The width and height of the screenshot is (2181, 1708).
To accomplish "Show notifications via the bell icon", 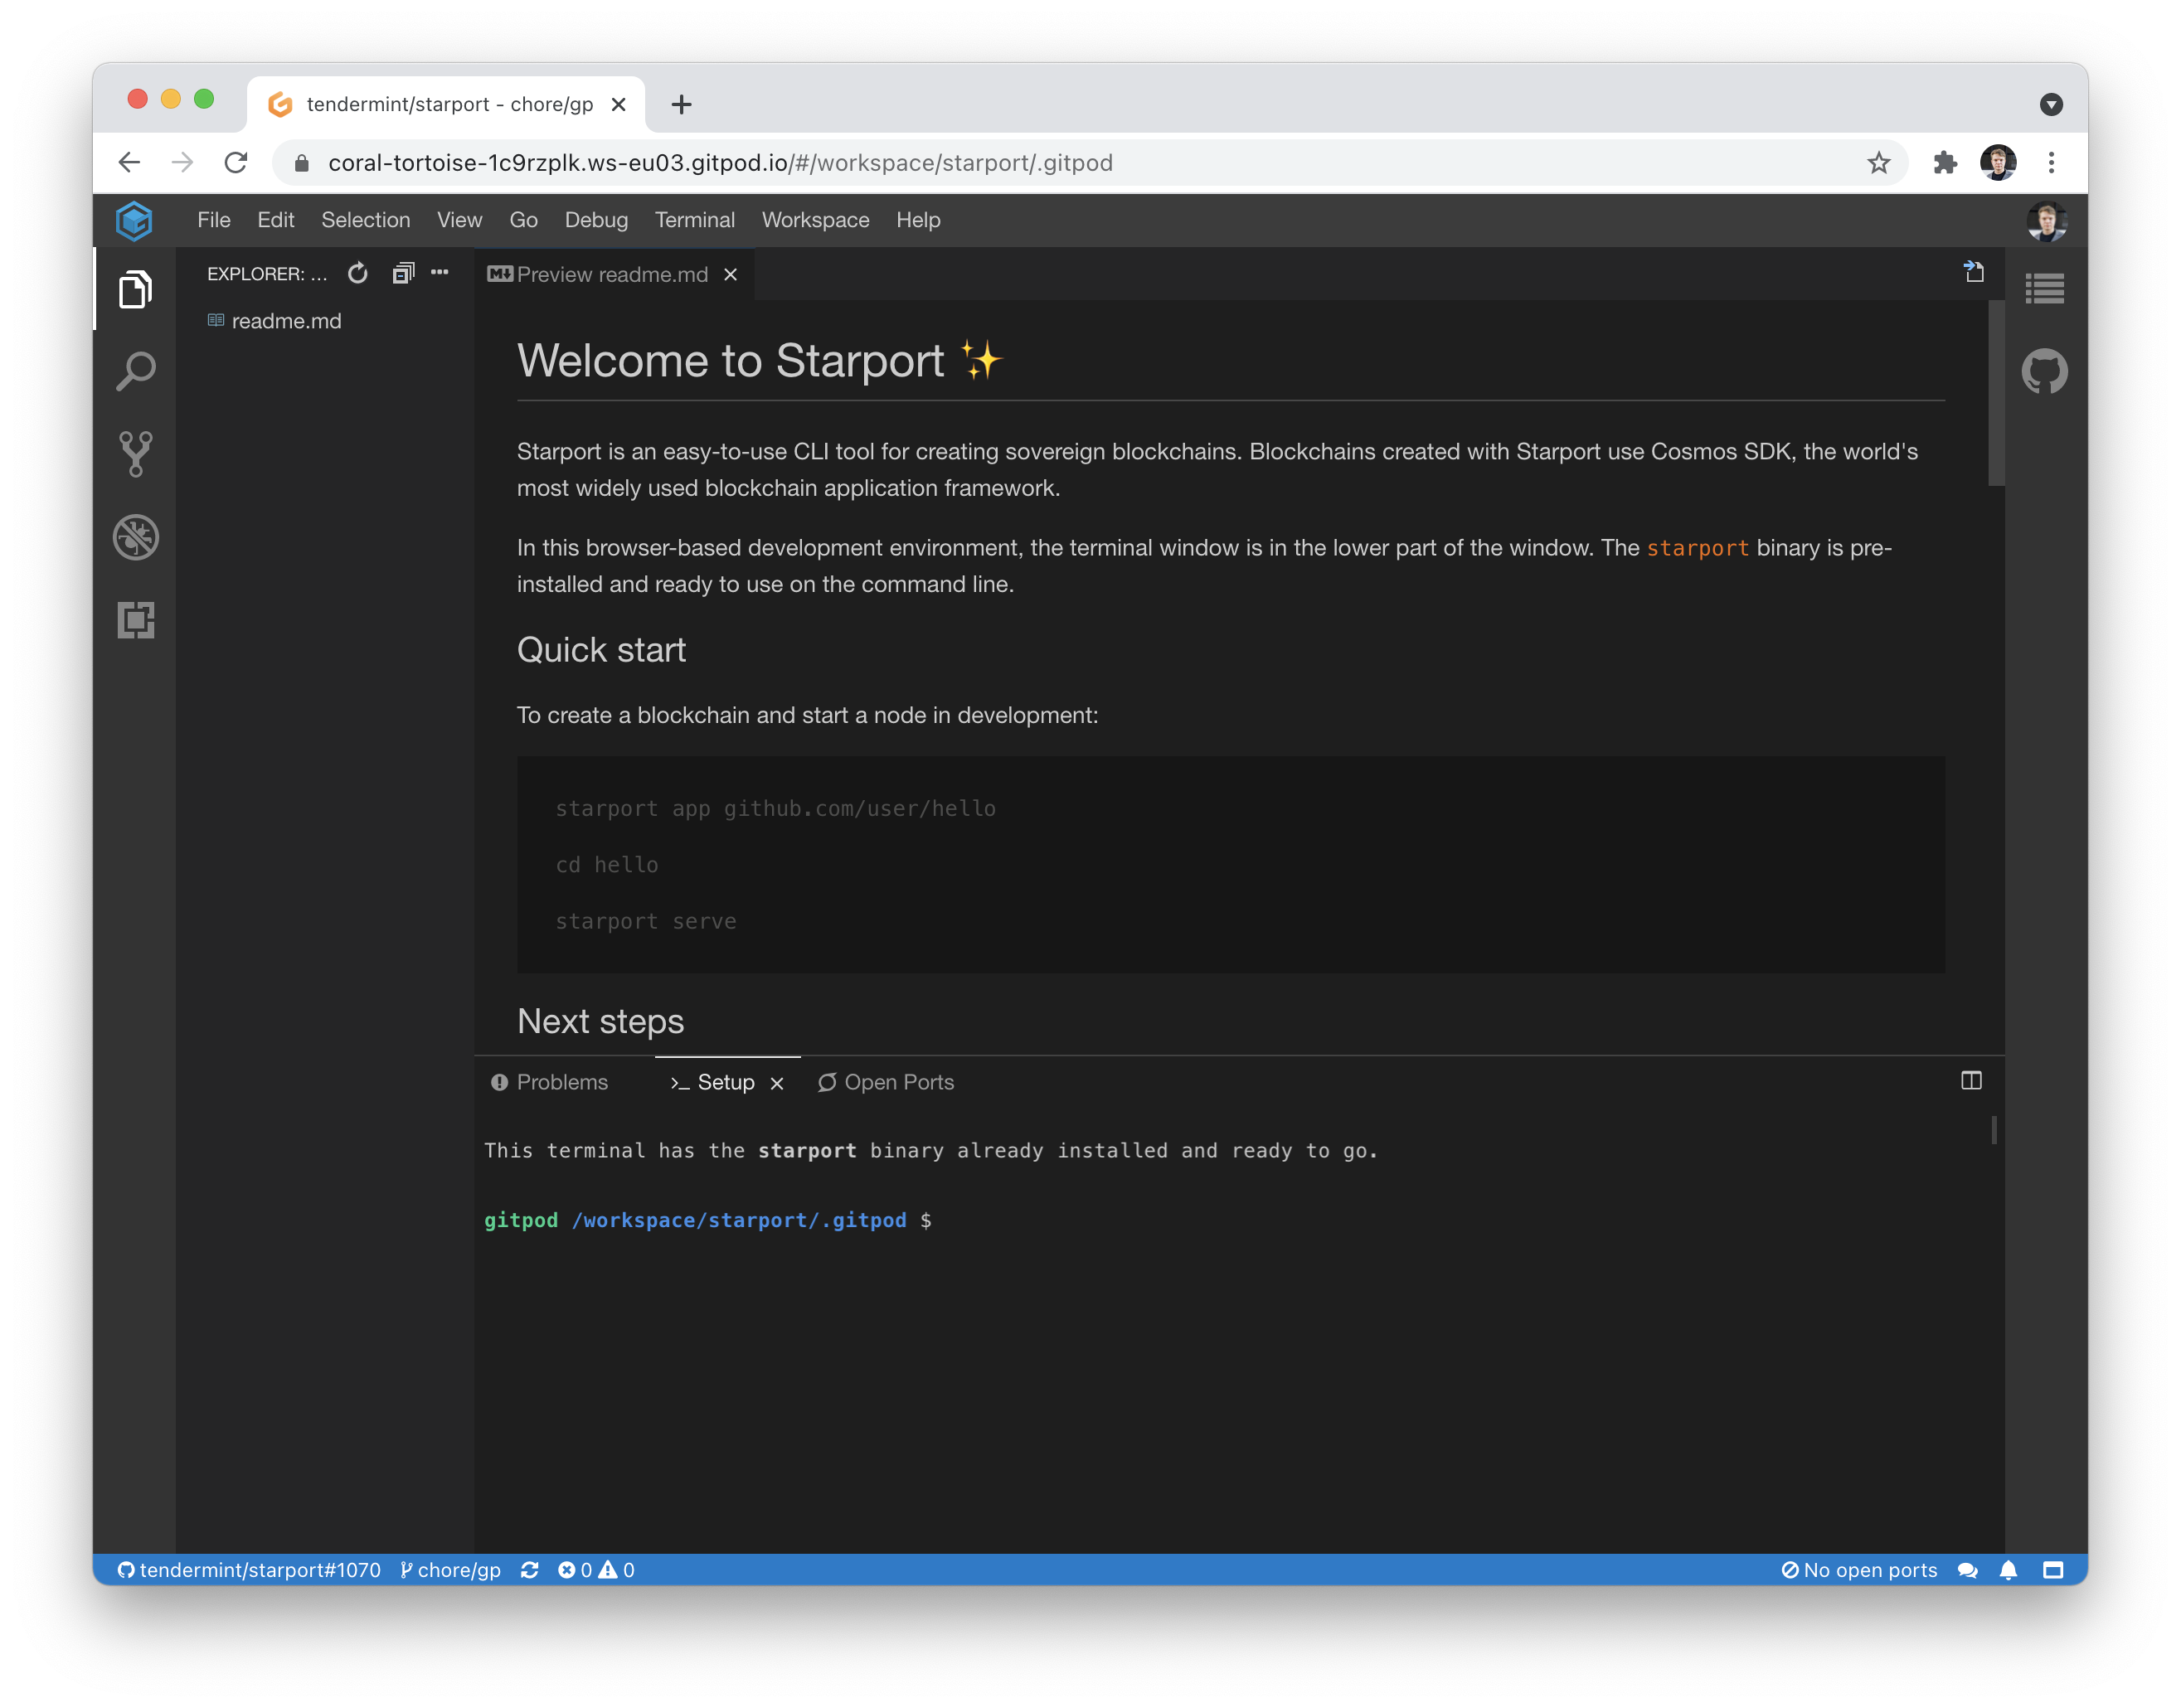I will click(2008, 1570).
